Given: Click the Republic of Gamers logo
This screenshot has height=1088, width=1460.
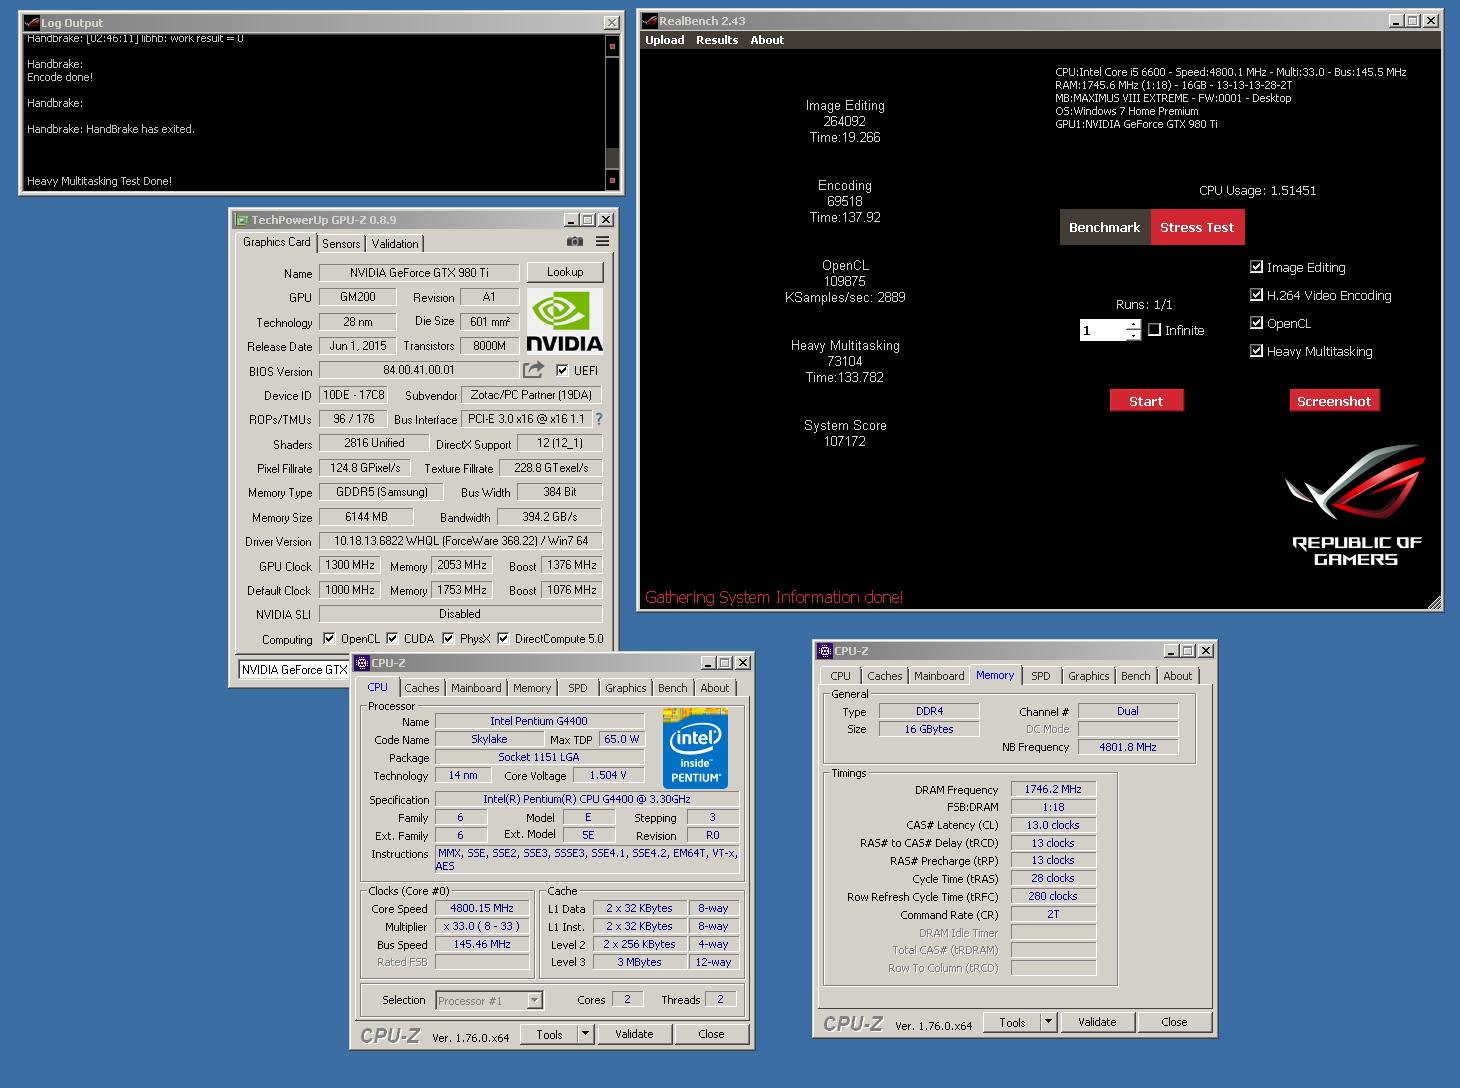Looking at the screenshot, I should [x=1356, y=506].
